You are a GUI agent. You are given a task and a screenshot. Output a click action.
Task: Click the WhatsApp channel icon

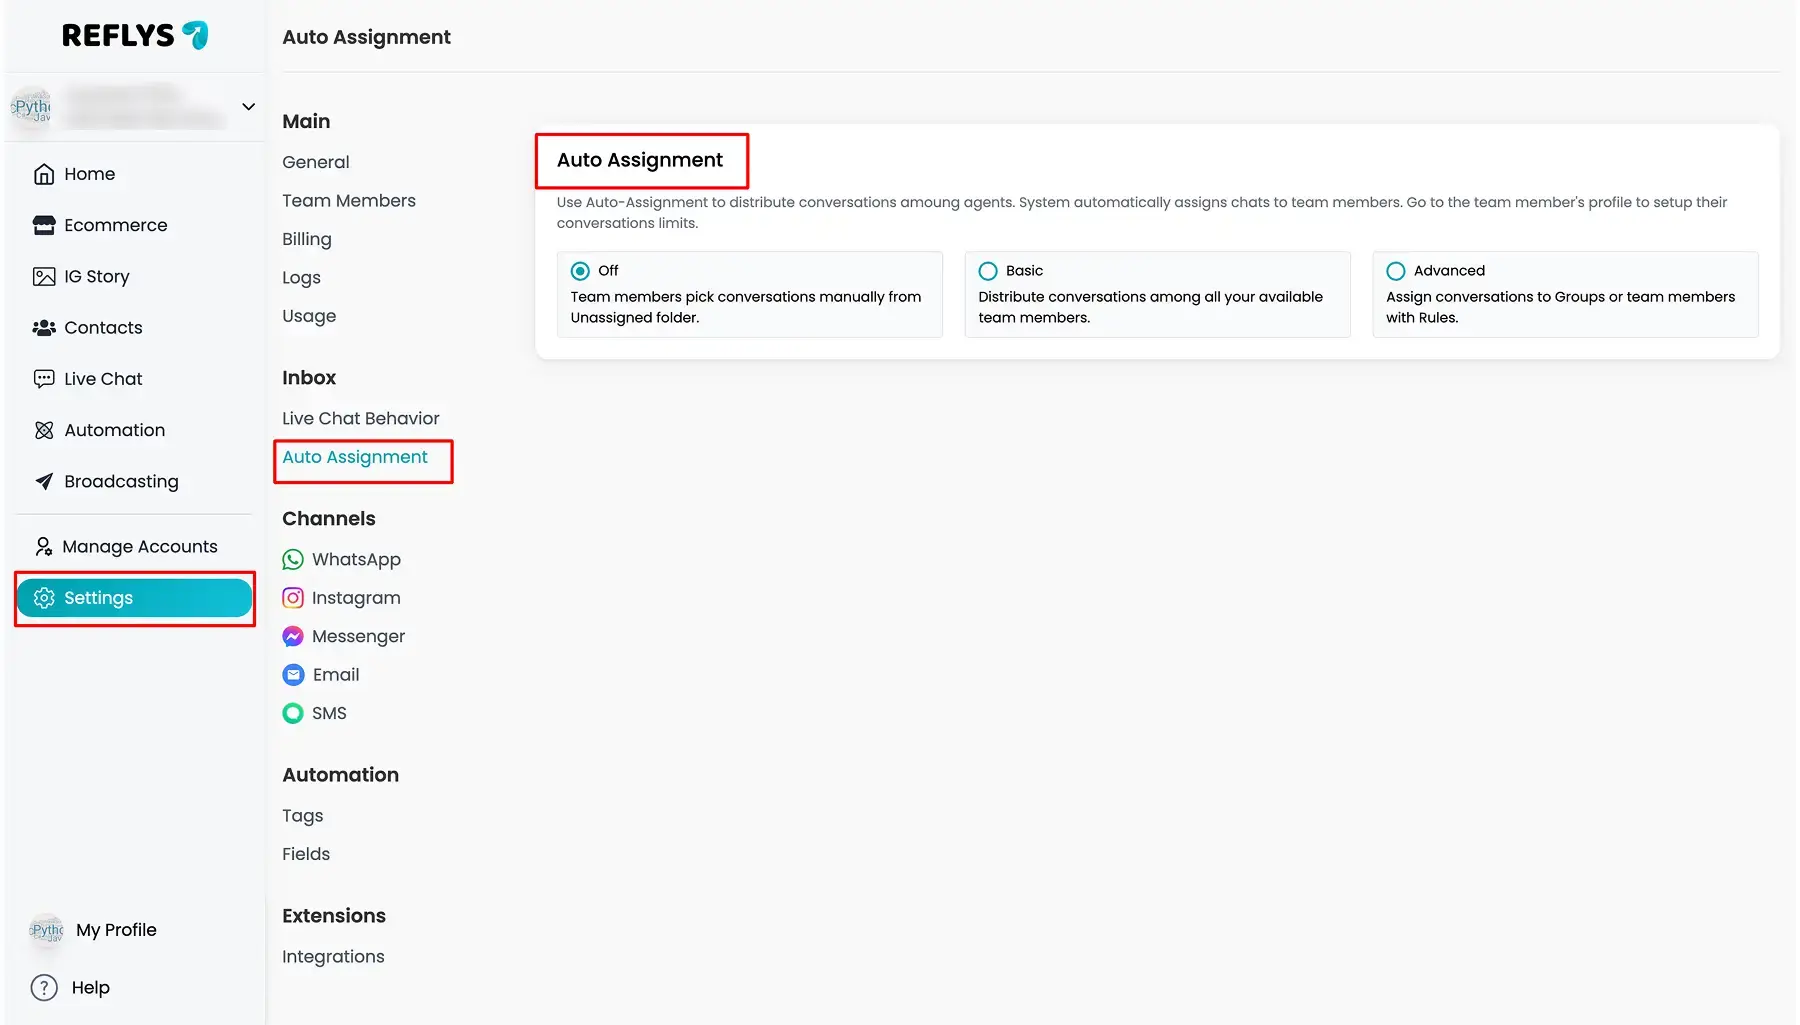(x=293, y=560)
